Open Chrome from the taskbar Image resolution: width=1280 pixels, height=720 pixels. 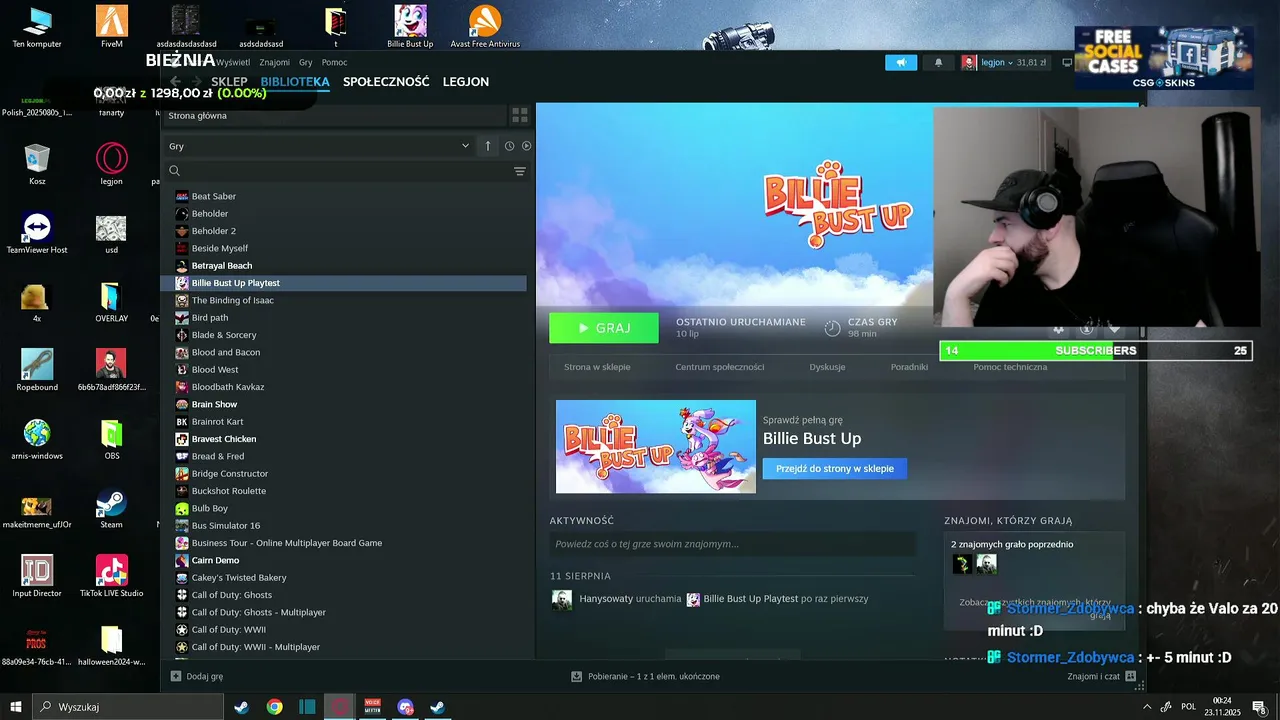274,707
